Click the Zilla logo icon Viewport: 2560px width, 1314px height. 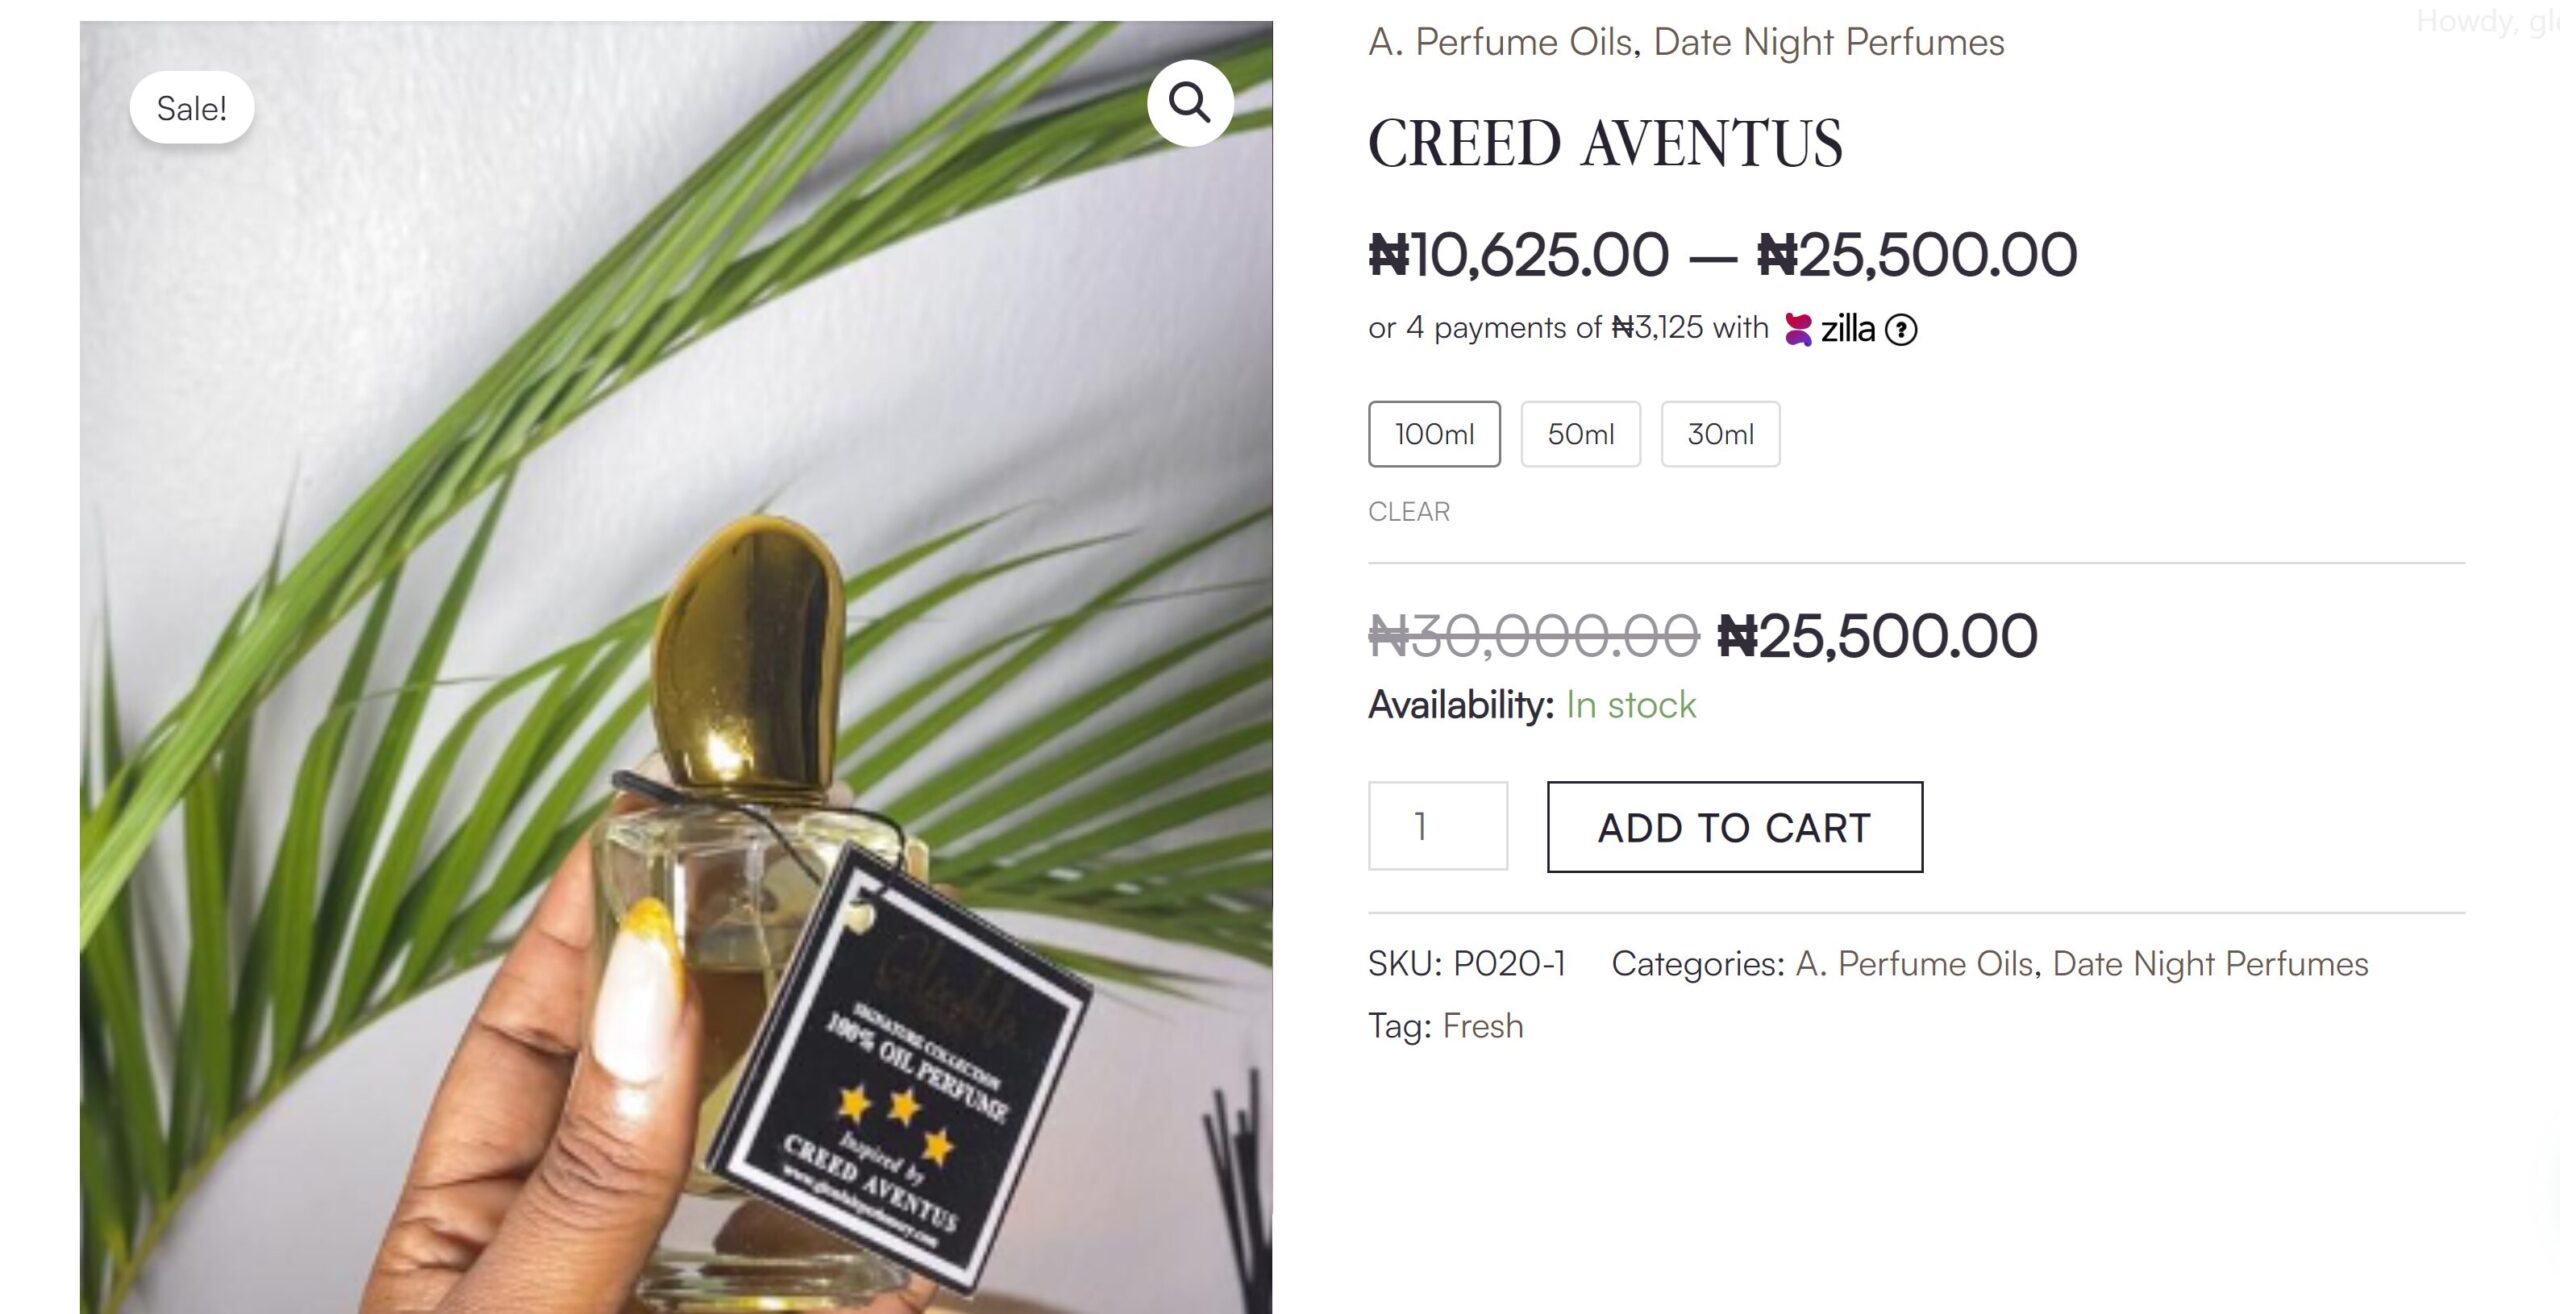click(1799, 329)
